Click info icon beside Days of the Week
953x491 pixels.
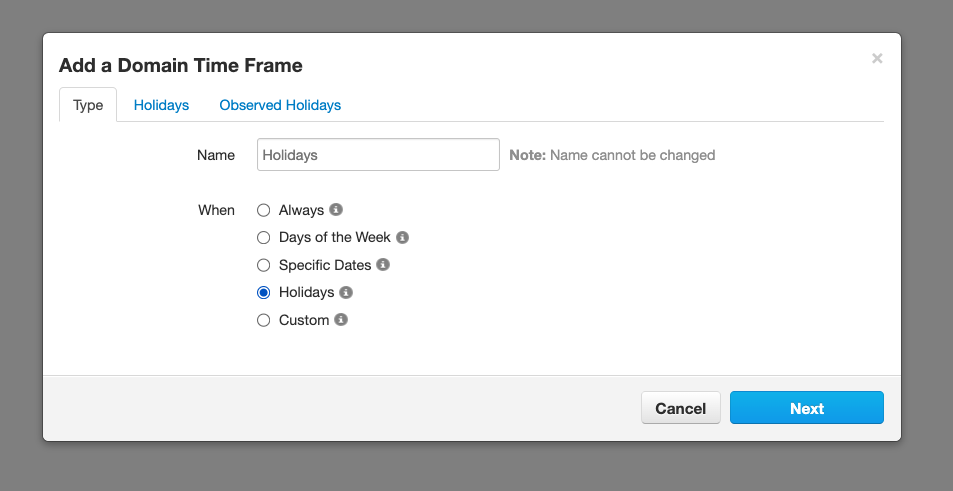point(402,237)
